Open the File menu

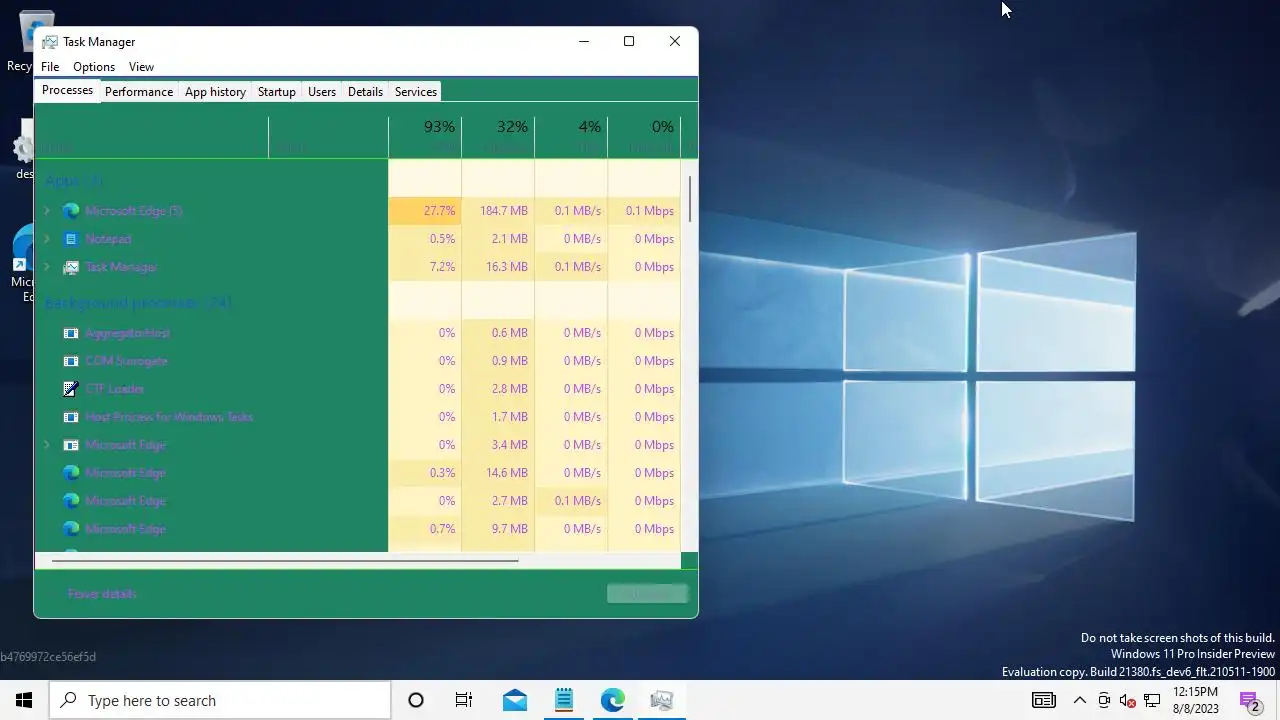coord(50,67)
